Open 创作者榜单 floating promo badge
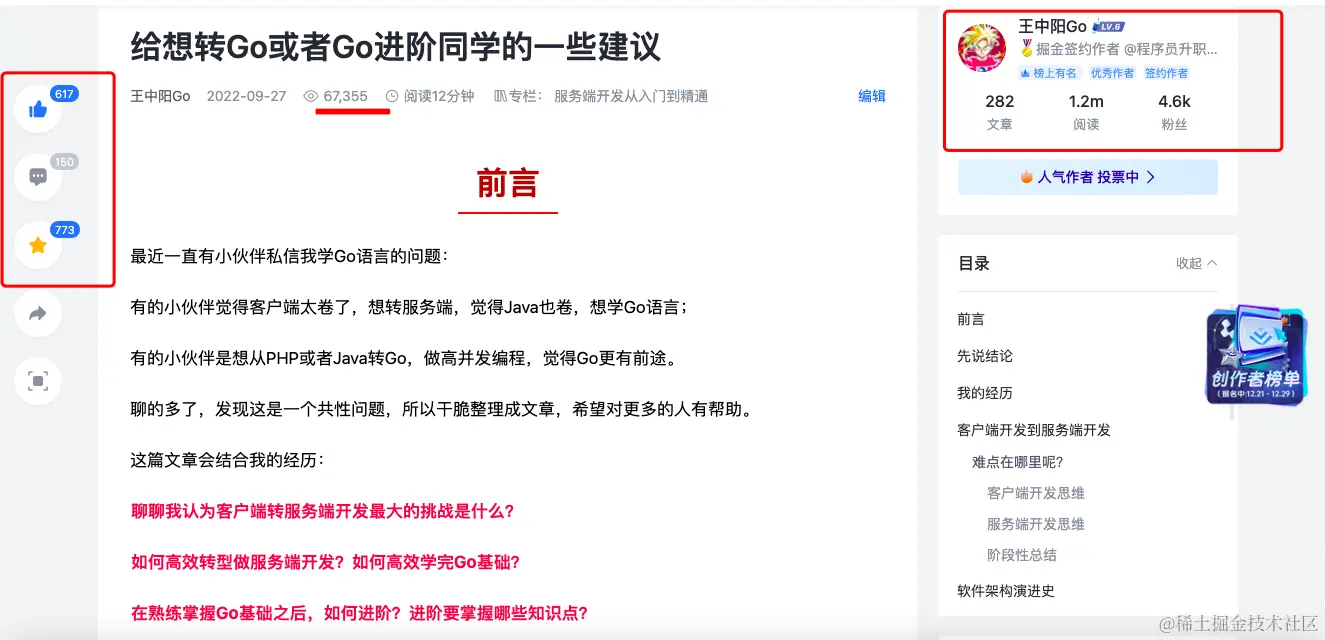Viewport: 1325px width, 640px height. click(x=1257, y=355)
